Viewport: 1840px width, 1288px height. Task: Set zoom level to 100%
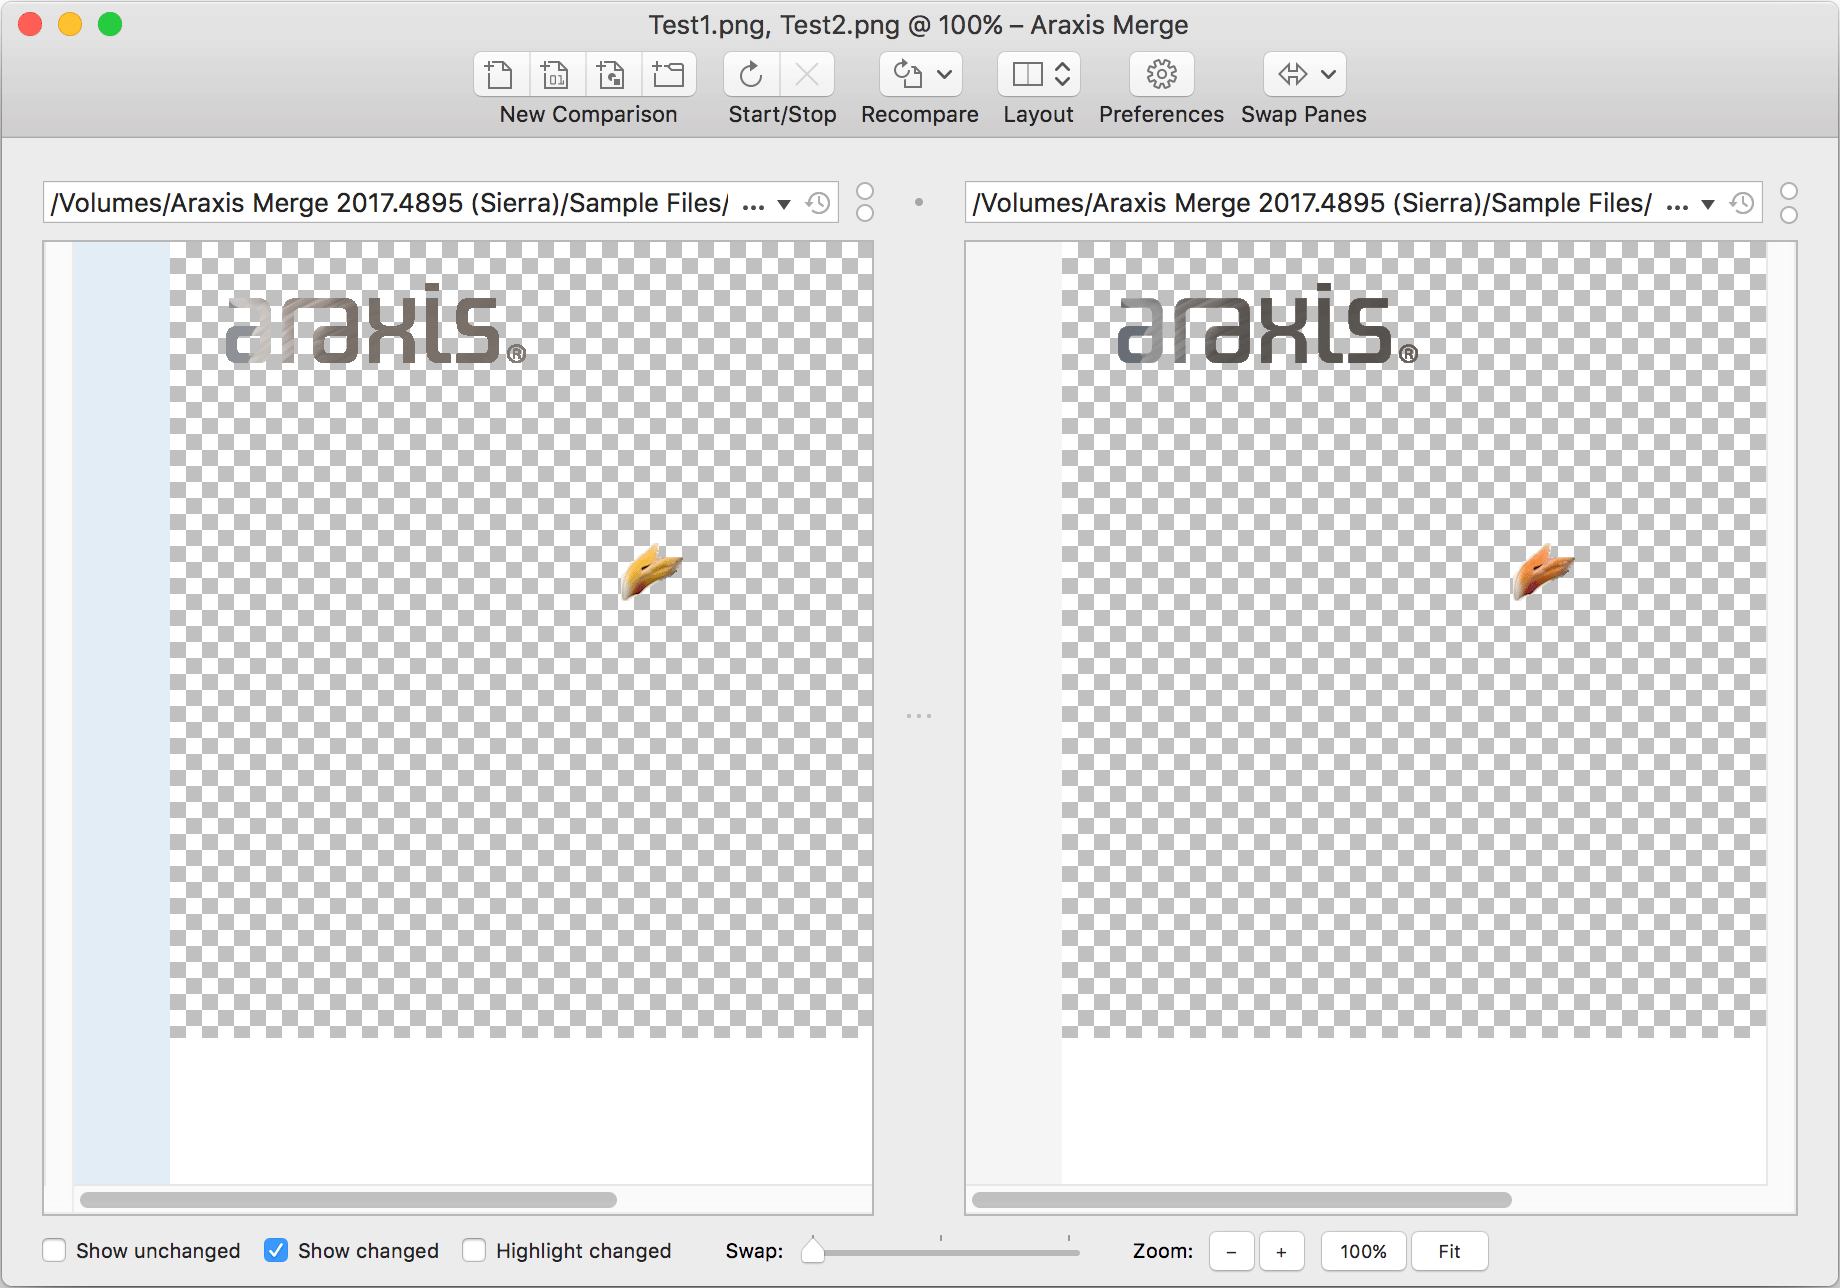point(1362,1250)
